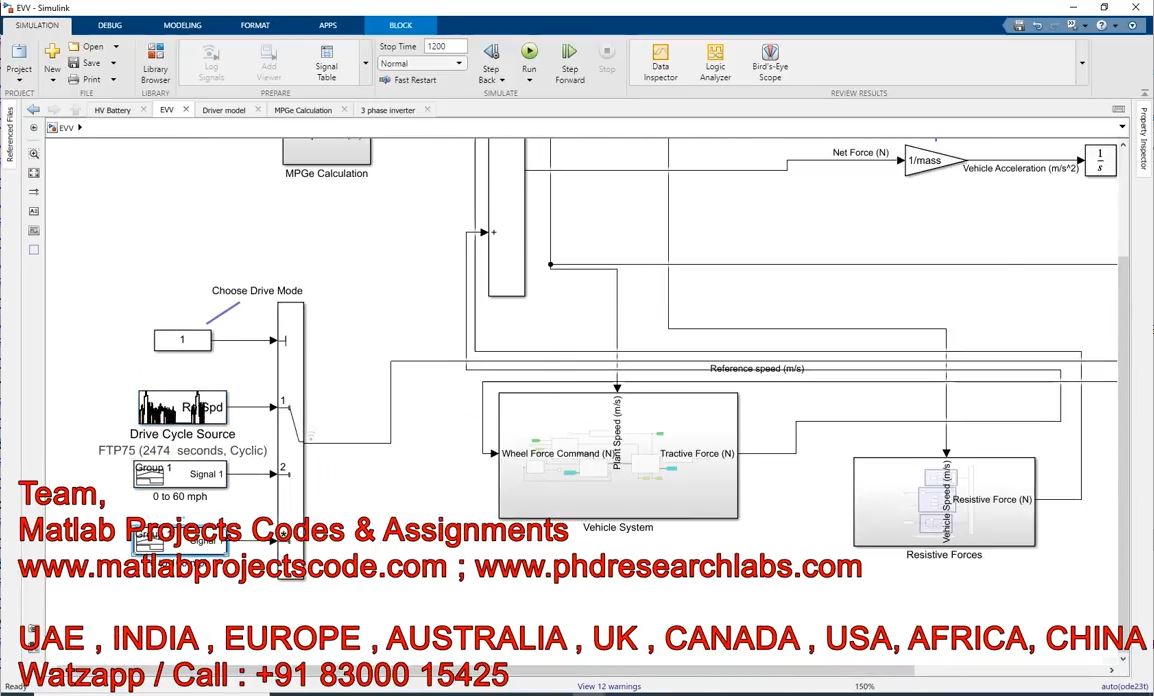Launch the Logic Analyzer

[715, 62]
